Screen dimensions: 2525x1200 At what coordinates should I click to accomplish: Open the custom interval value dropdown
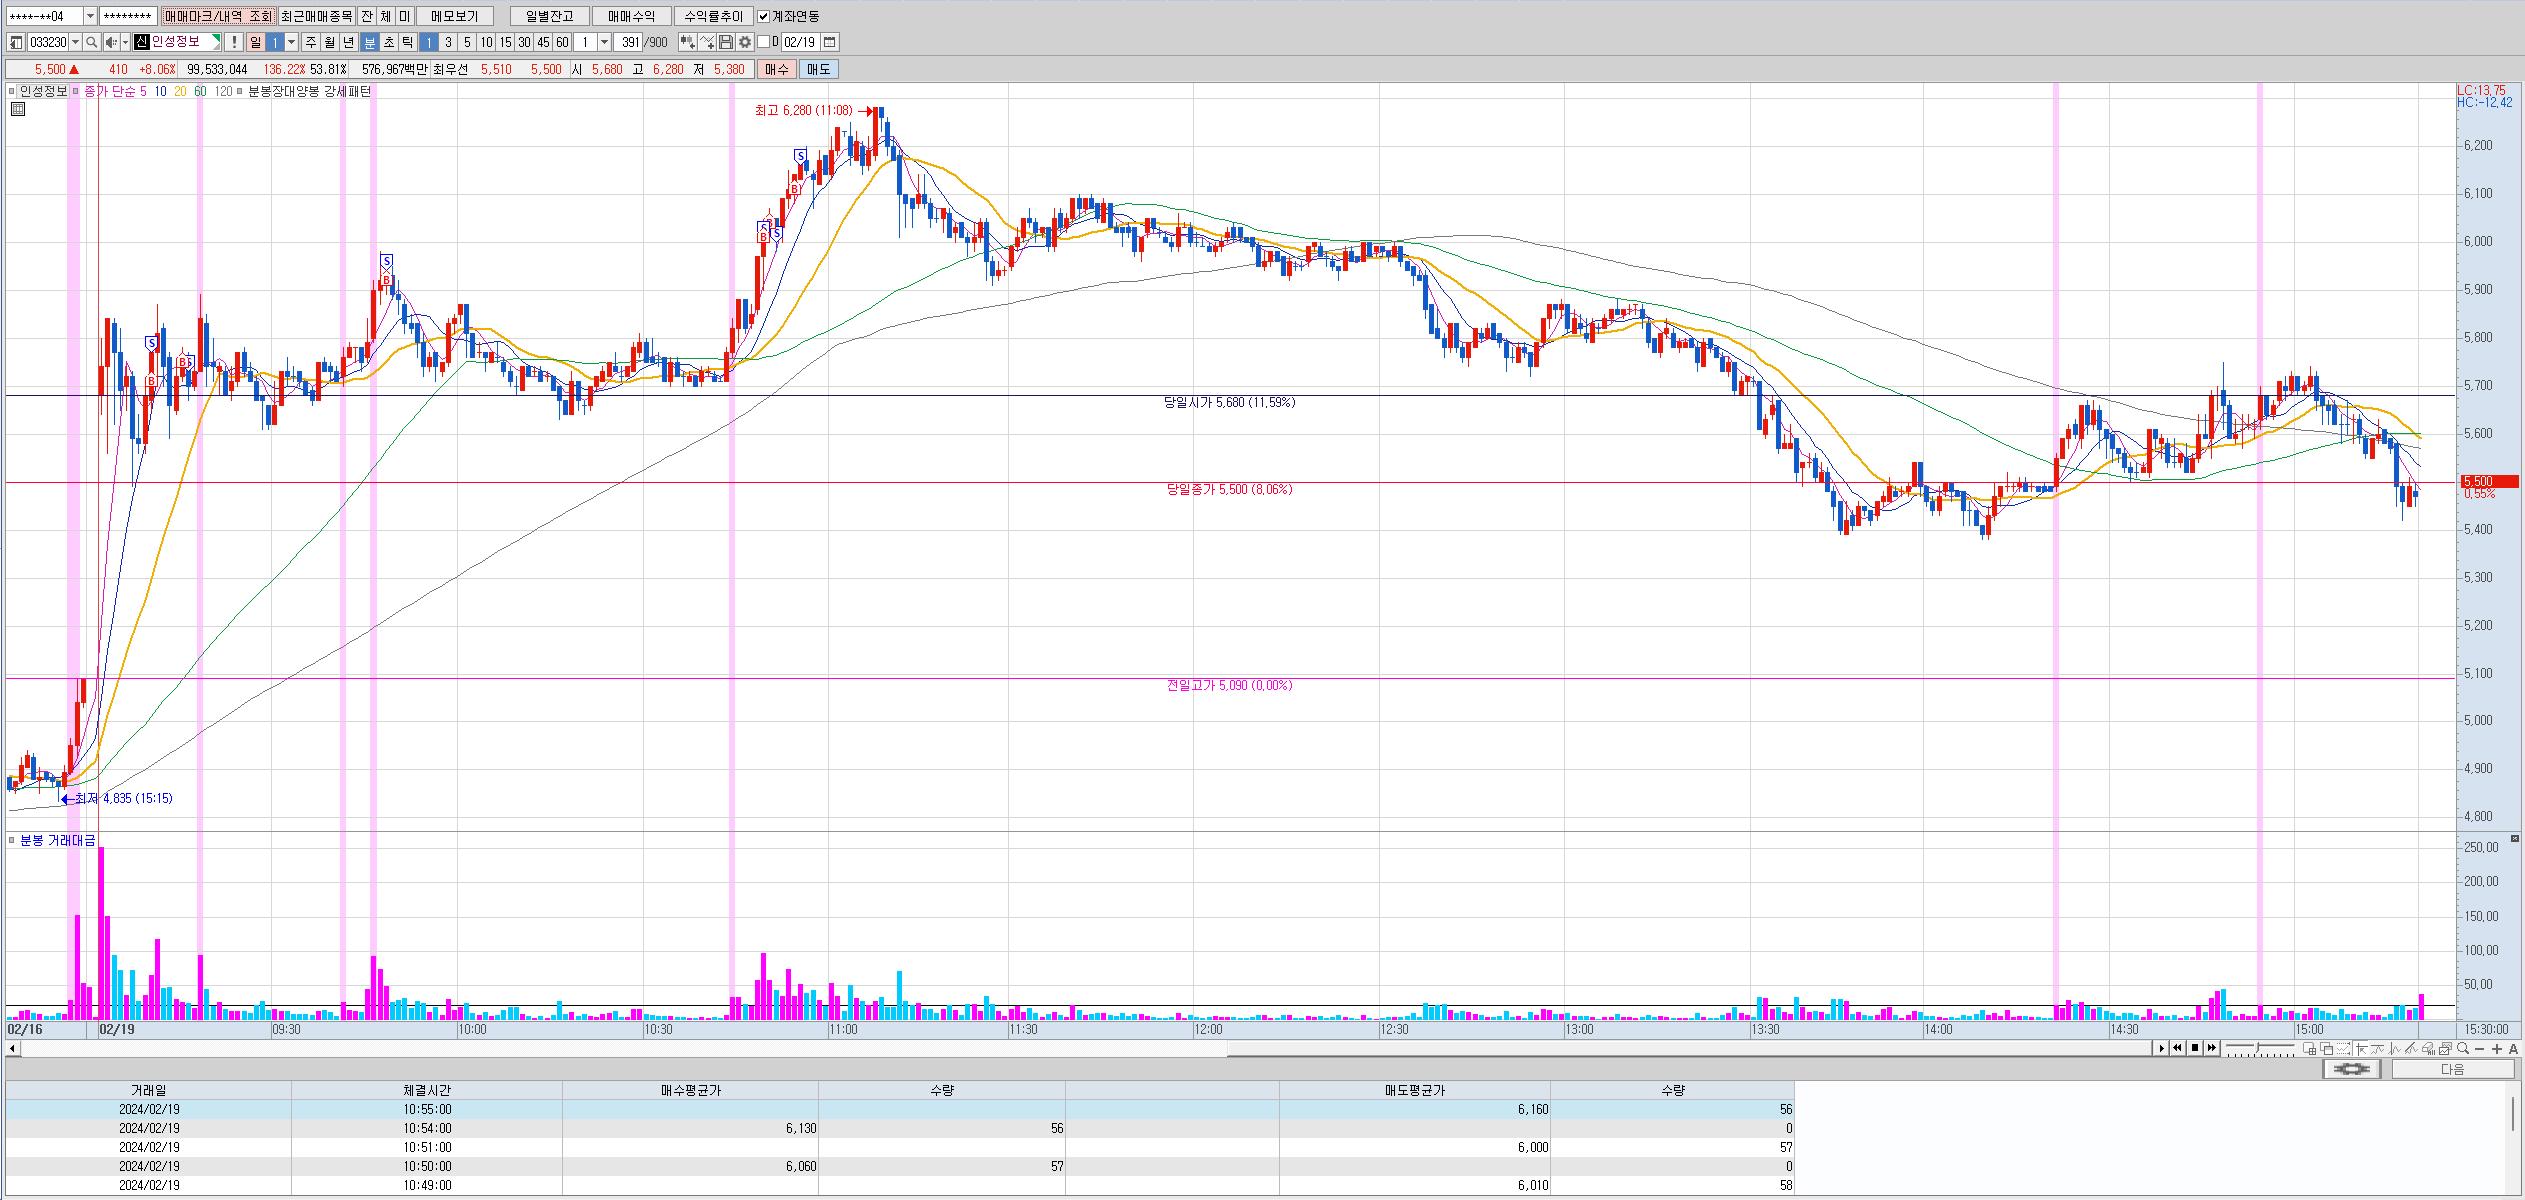pos(604,42)
